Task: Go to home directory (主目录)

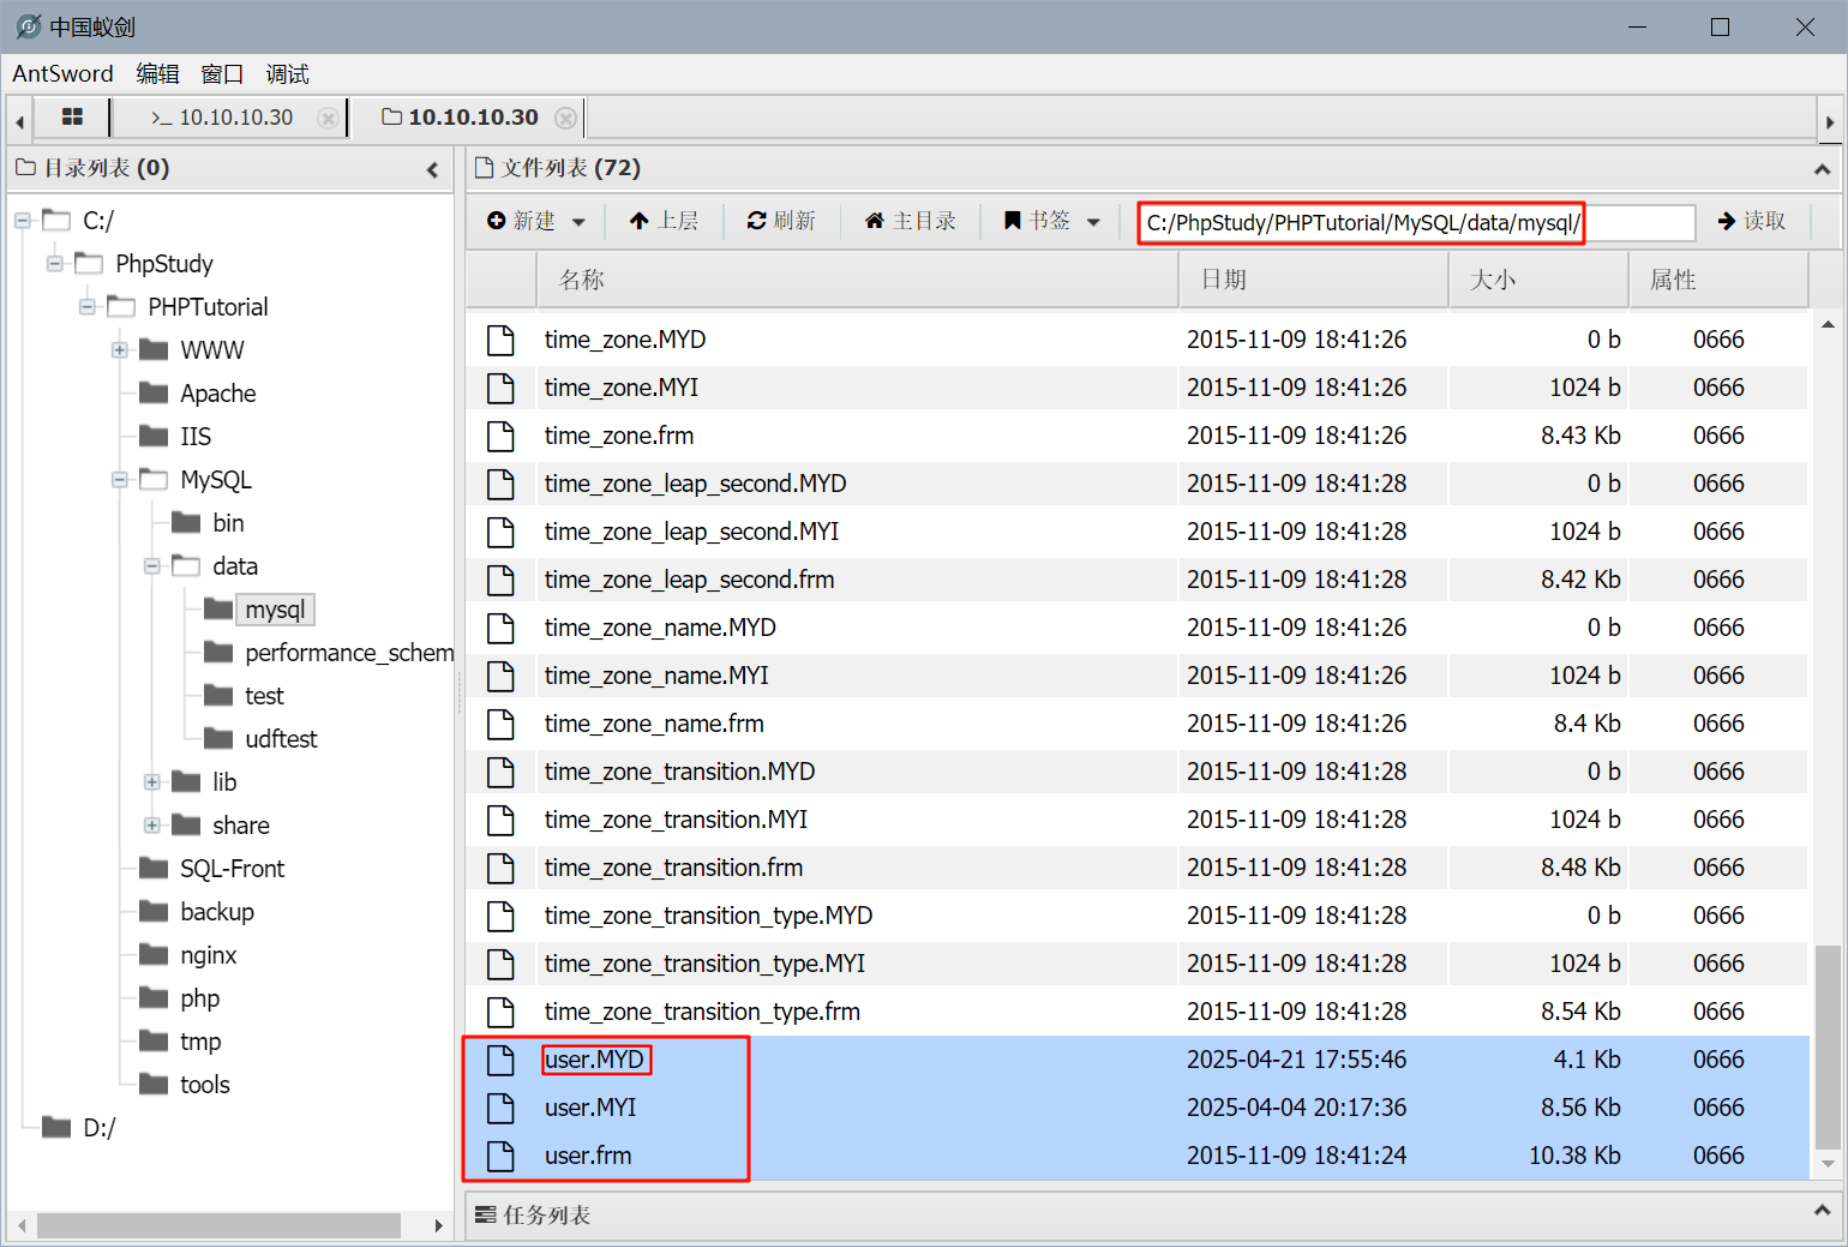Action: coord(910,221)
